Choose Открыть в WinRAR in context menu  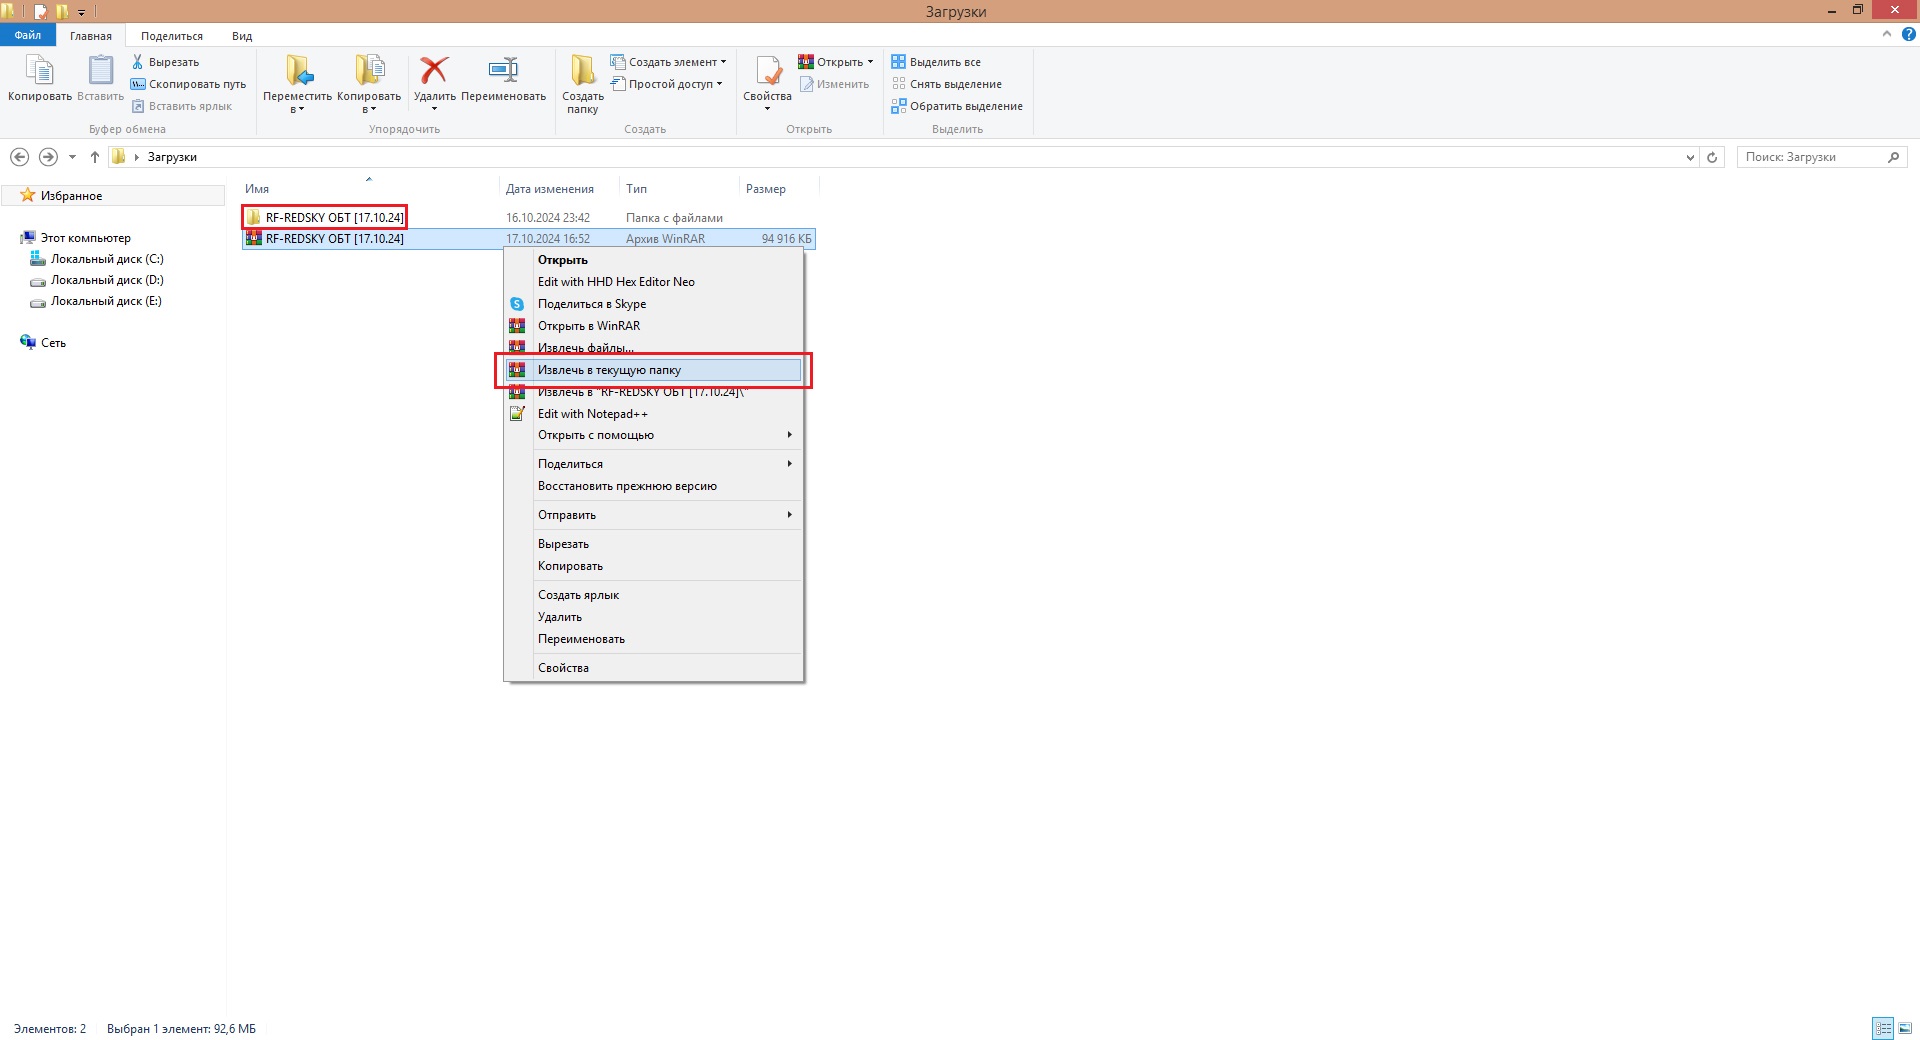point(653,326)
